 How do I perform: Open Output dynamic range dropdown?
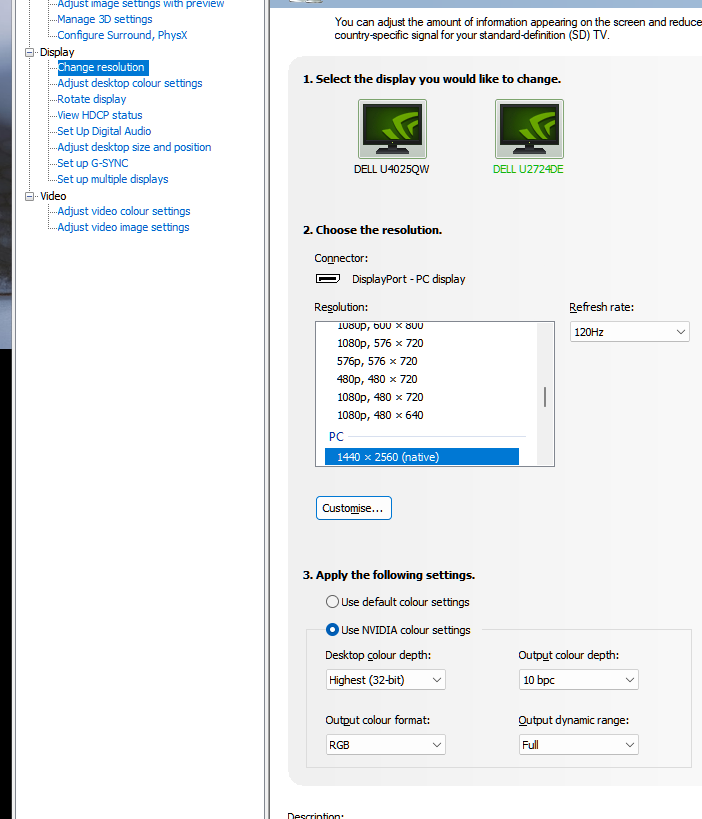(x=578, y=745)
